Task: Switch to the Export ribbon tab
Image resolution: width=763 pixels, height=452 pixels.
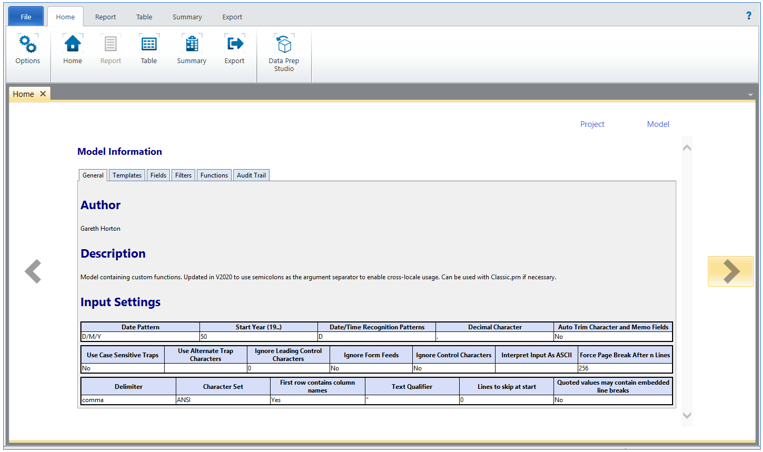Action: click(232, 17)
